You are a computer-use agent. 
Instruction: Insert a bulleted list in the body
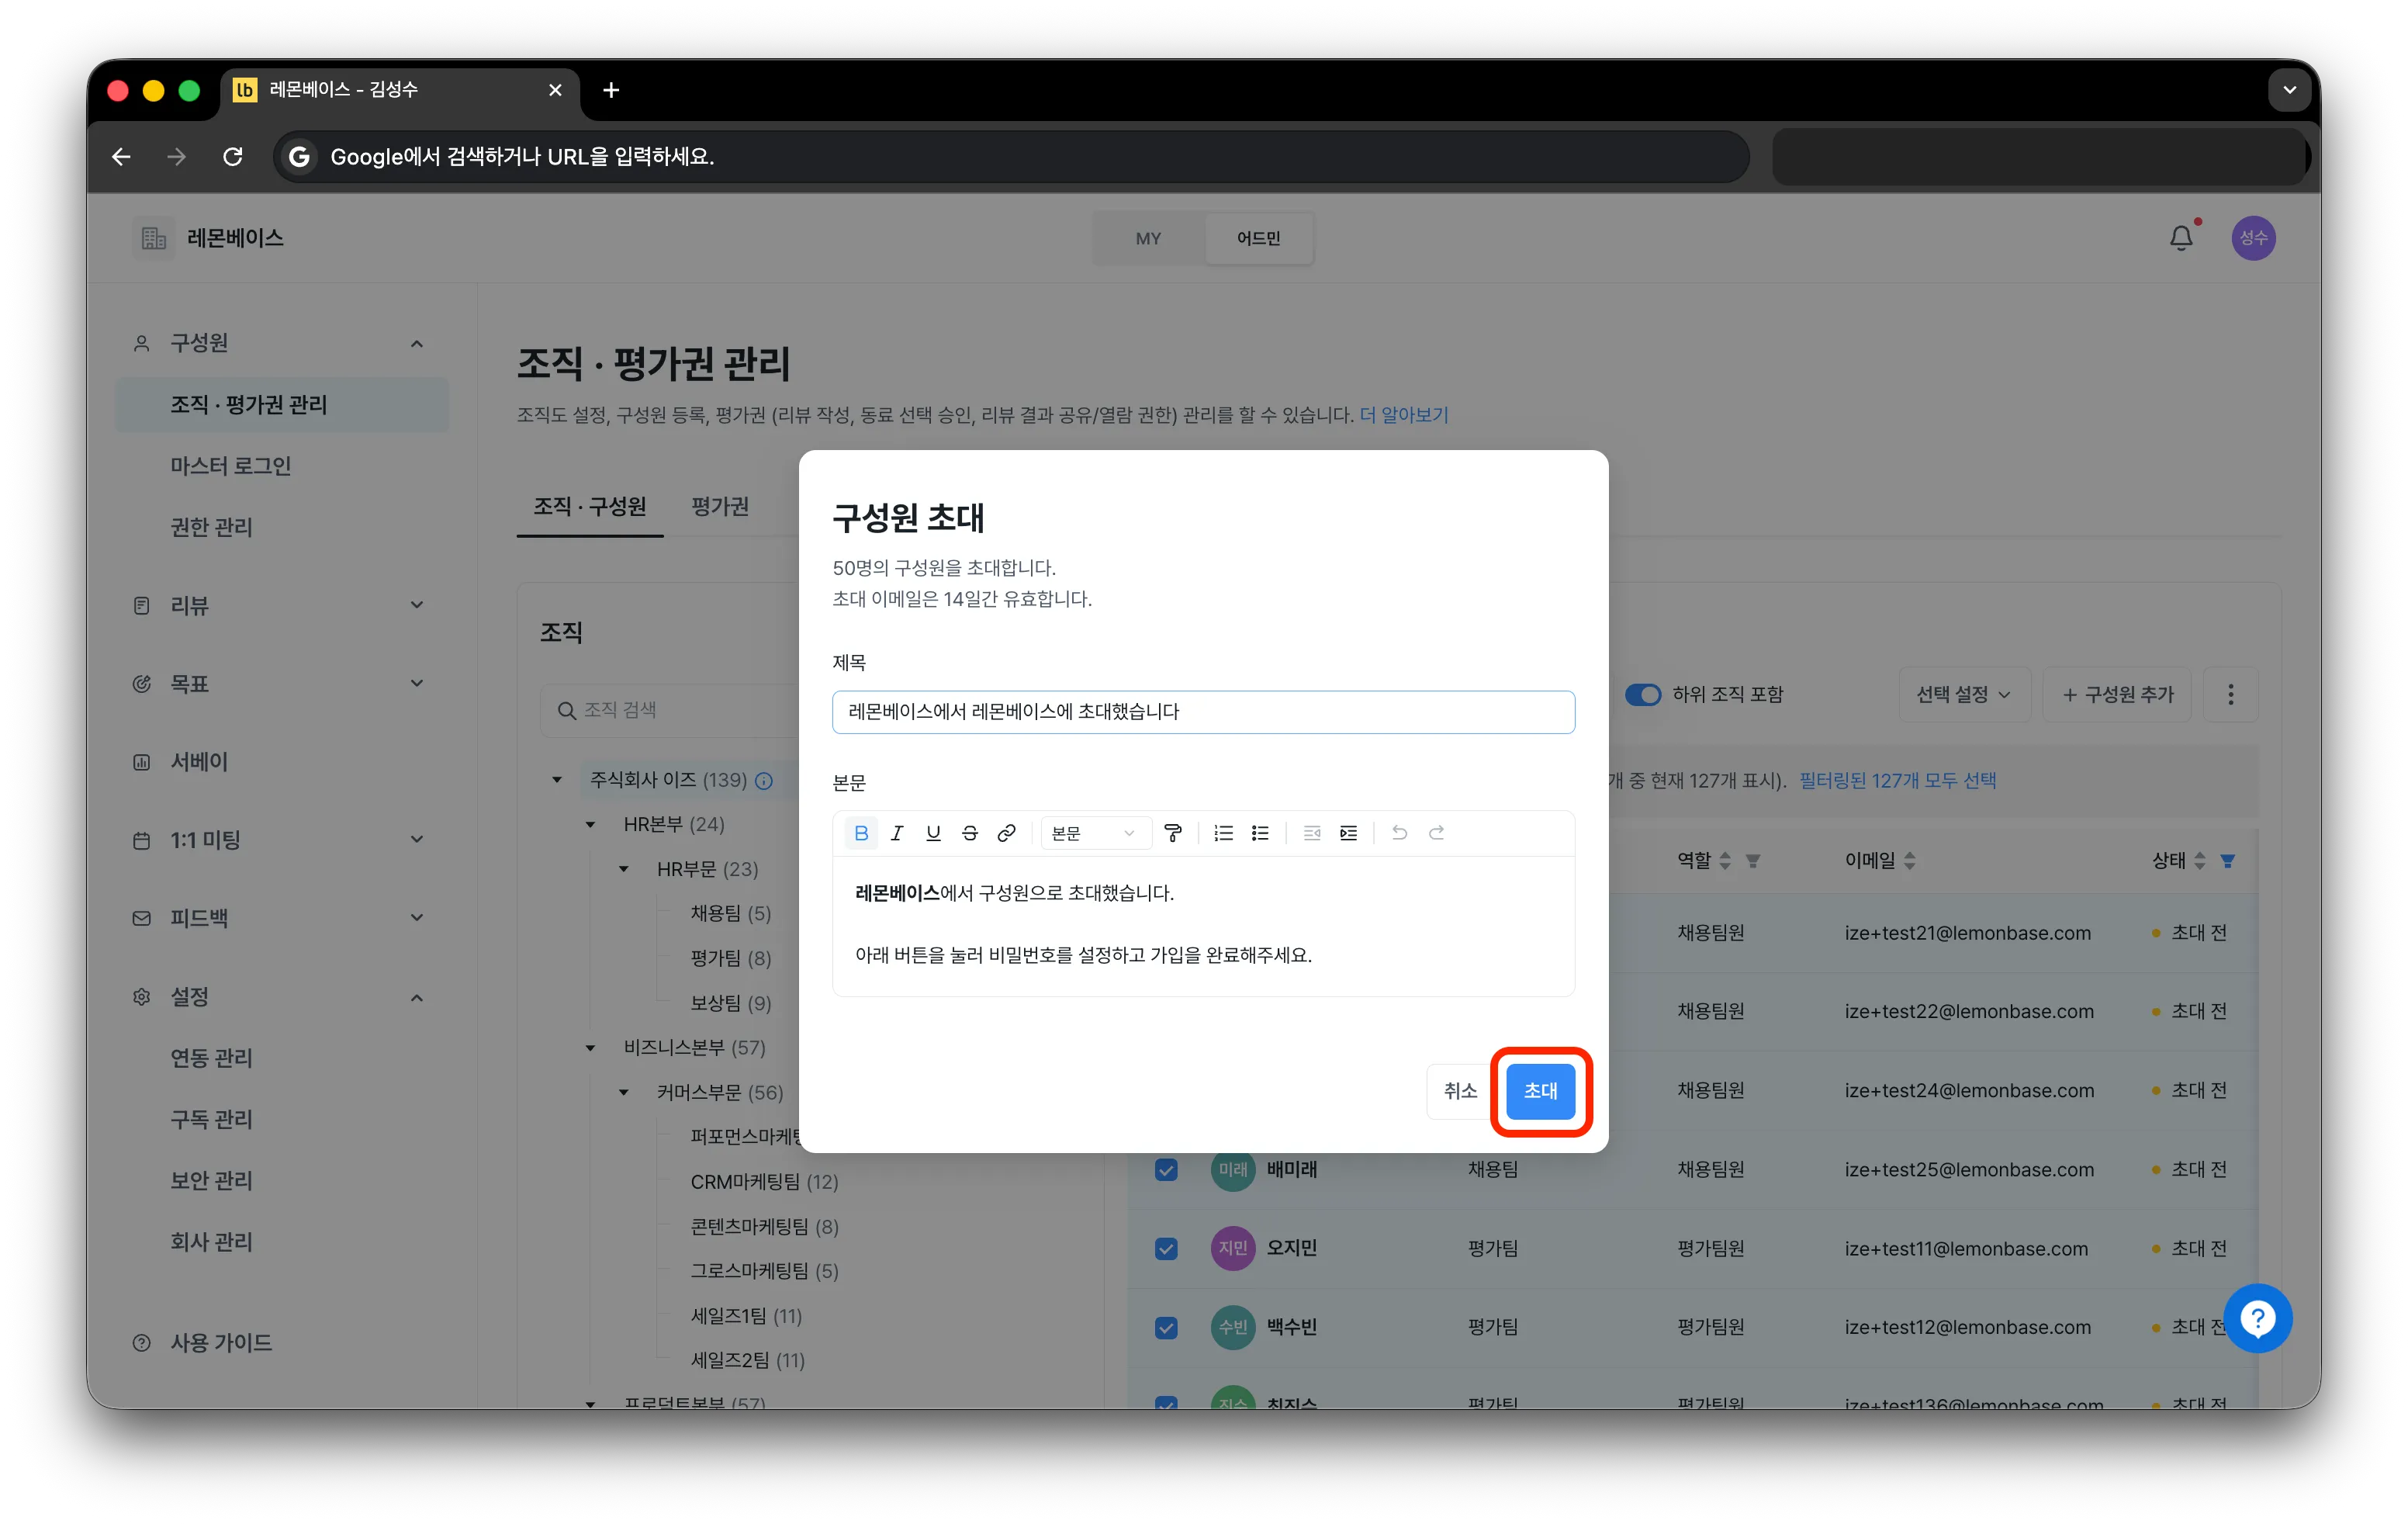1260,833
